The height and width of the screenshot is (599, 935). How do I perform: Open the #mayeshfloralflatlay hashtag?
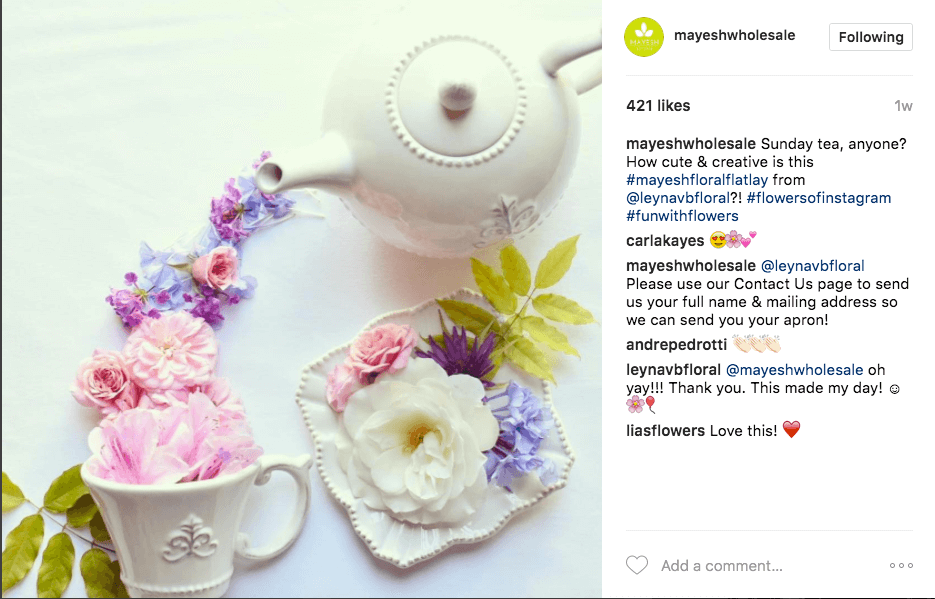[x=697, y=180]
